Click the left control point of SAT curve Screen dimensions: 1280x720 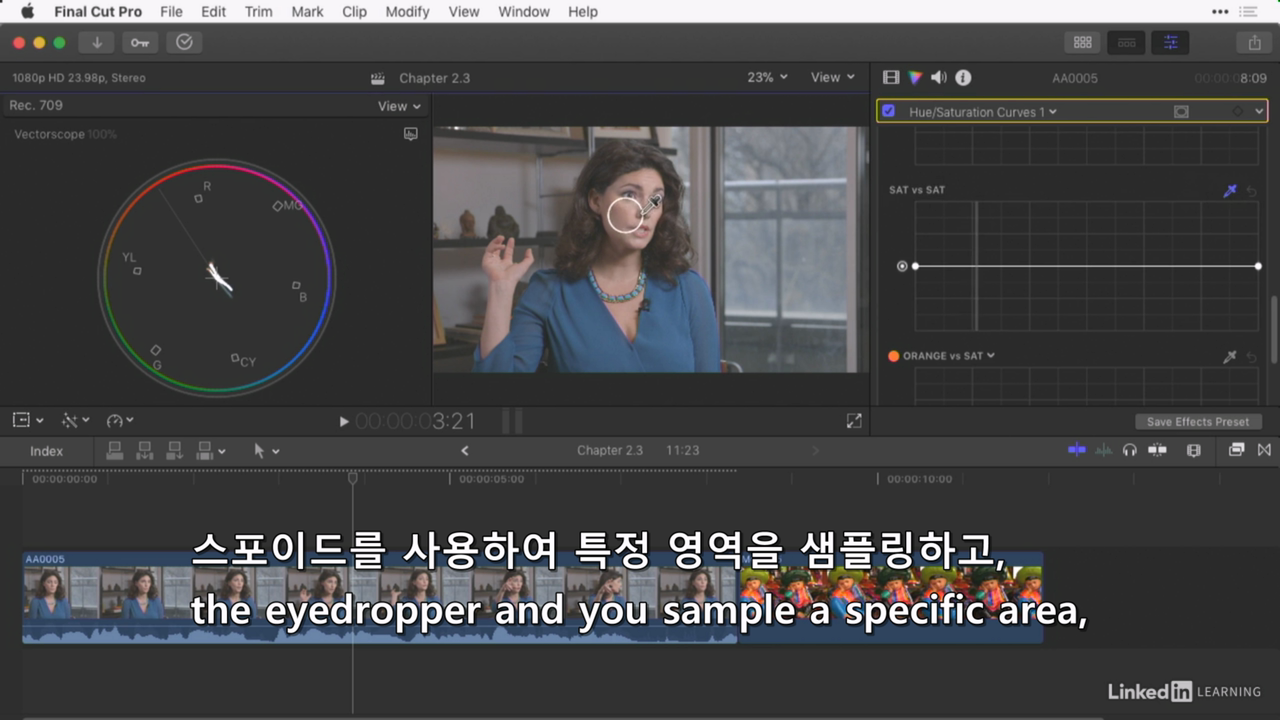pyautogui.click(x=915, y=266)
